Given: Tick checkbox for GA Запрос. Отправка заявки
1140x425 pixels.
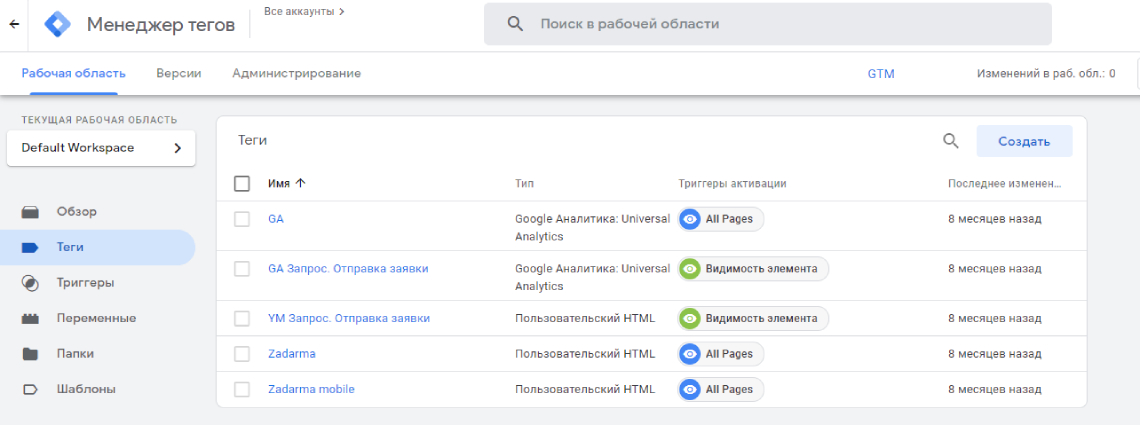Looking at the screenshot, I should [242, 269].
